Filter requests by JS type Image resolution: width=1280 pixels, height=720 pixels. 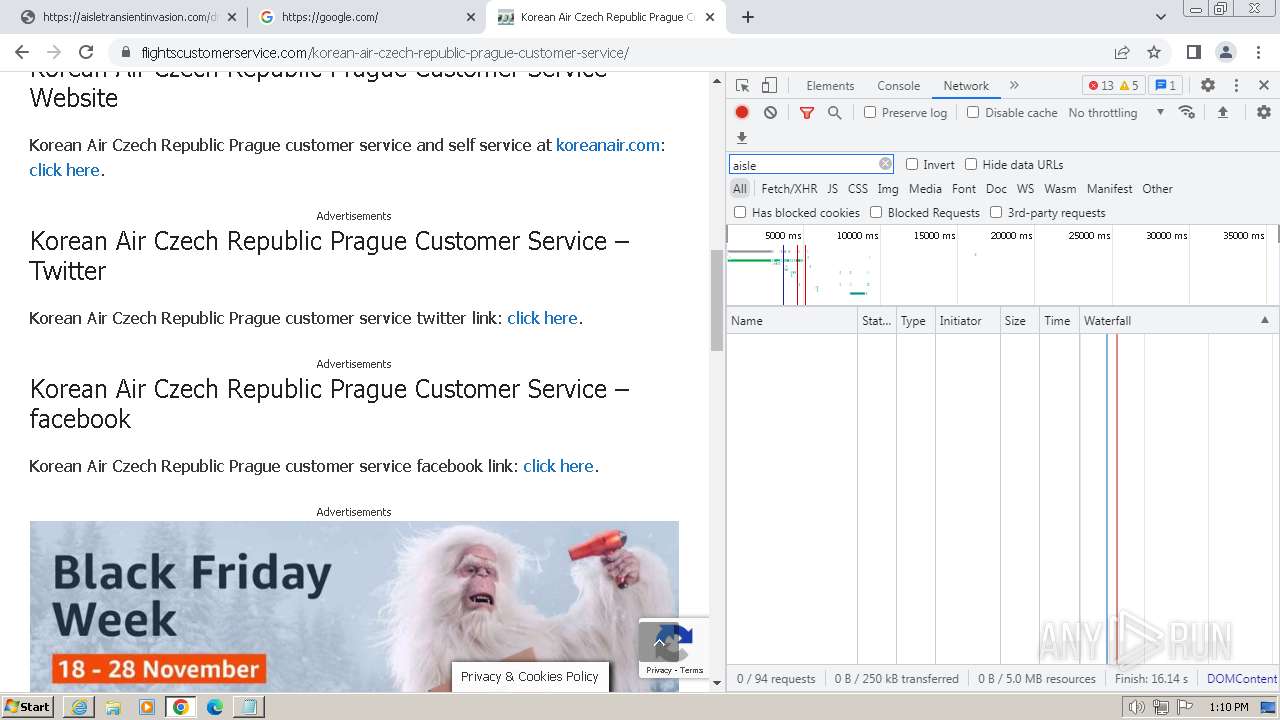832,188
